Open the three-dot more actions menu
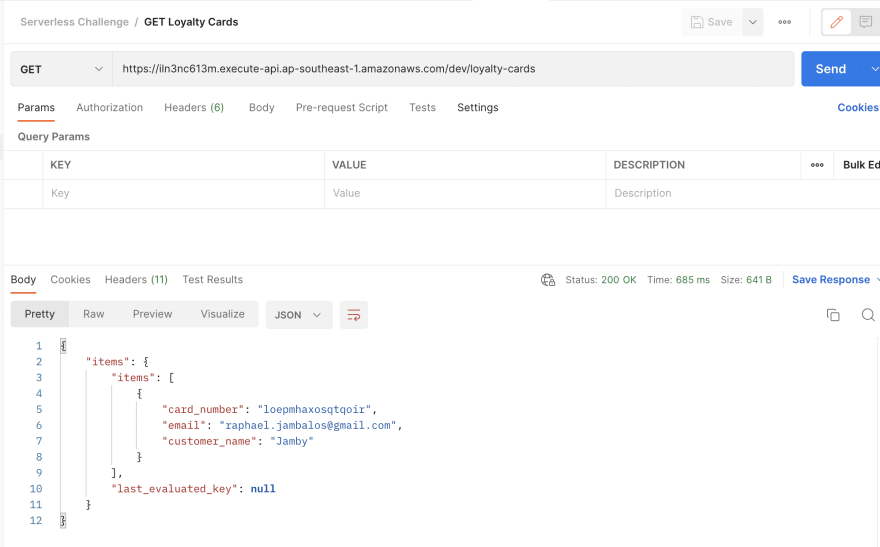 click(785, 22)
